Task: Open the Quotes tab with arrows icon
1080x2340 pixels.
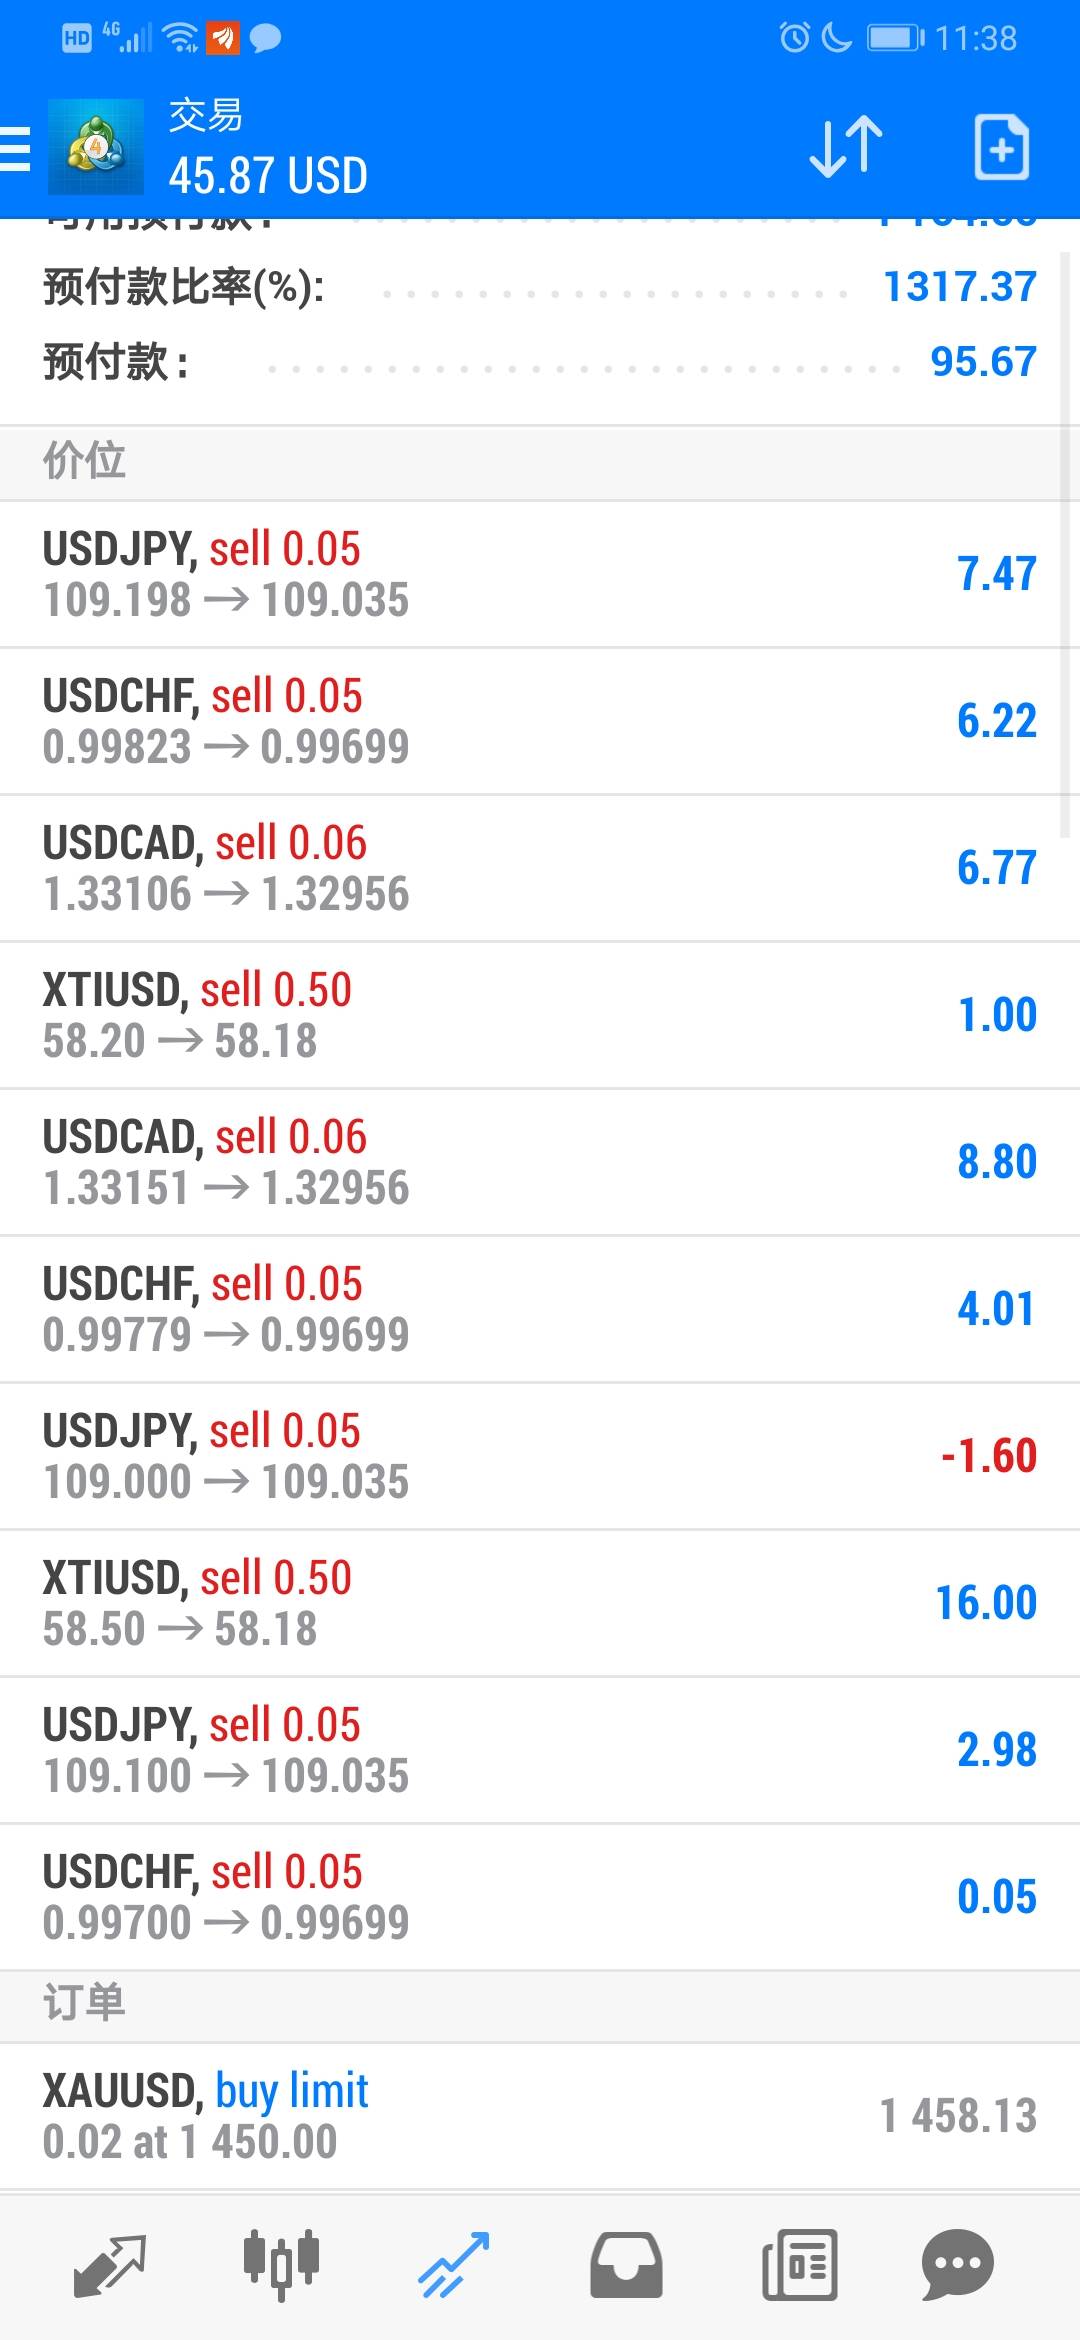Action: tap(110, 2265)
